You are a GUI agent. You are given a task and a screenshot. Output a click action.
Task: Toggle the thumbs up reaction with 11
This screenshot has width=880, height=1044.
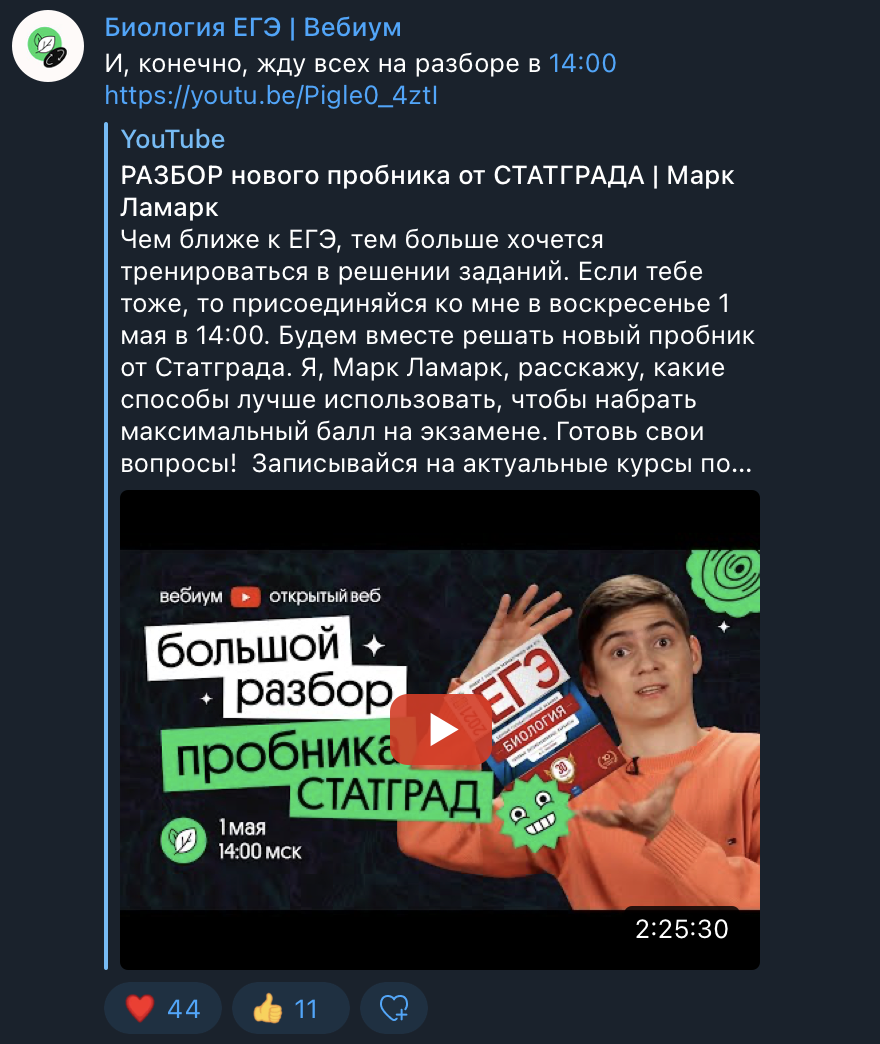(x=291, y=1008)
